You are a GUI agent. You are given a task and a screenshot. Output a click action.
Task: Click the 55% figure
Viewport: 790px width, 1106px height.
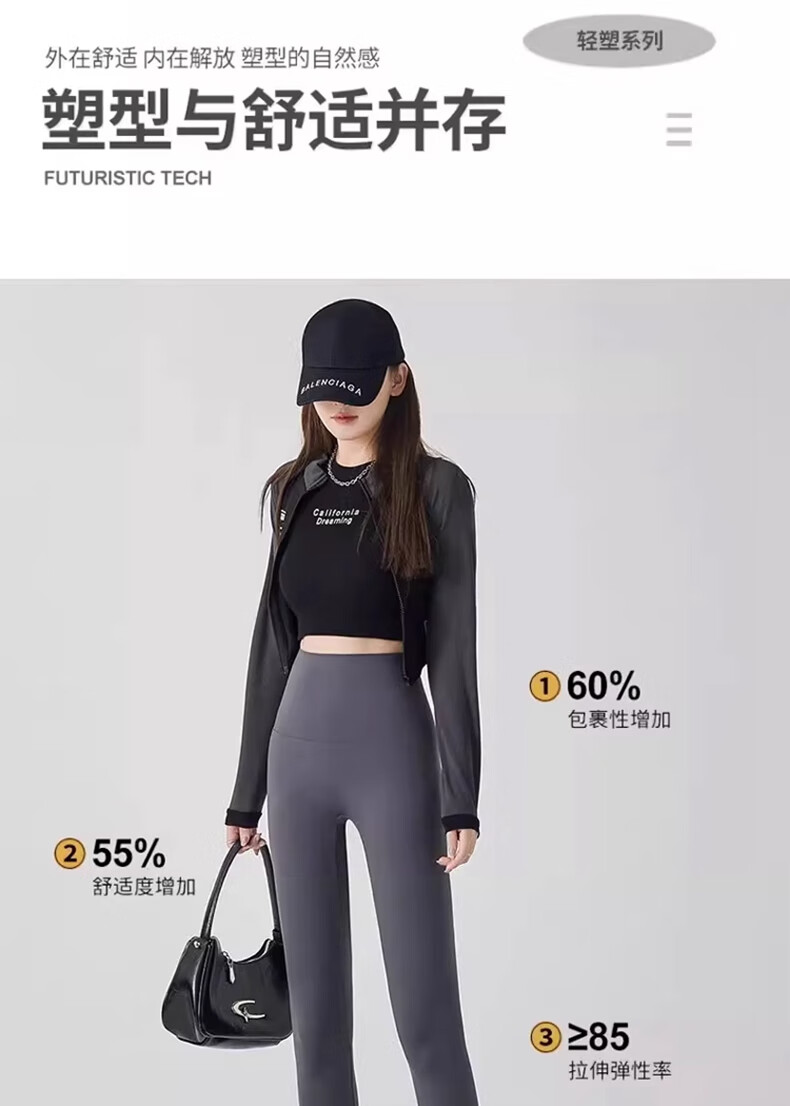pos(129,853)
